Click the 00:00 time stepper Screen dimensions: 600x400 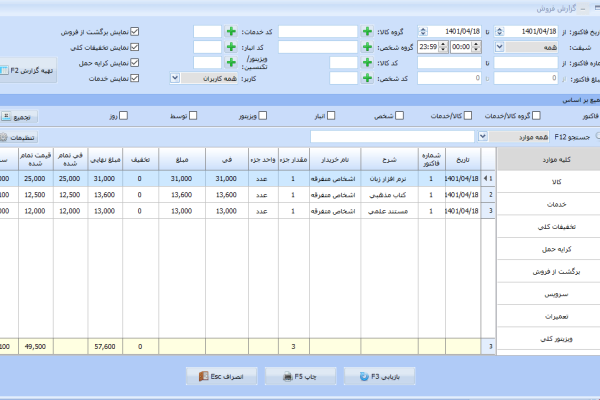pos(476,47)
